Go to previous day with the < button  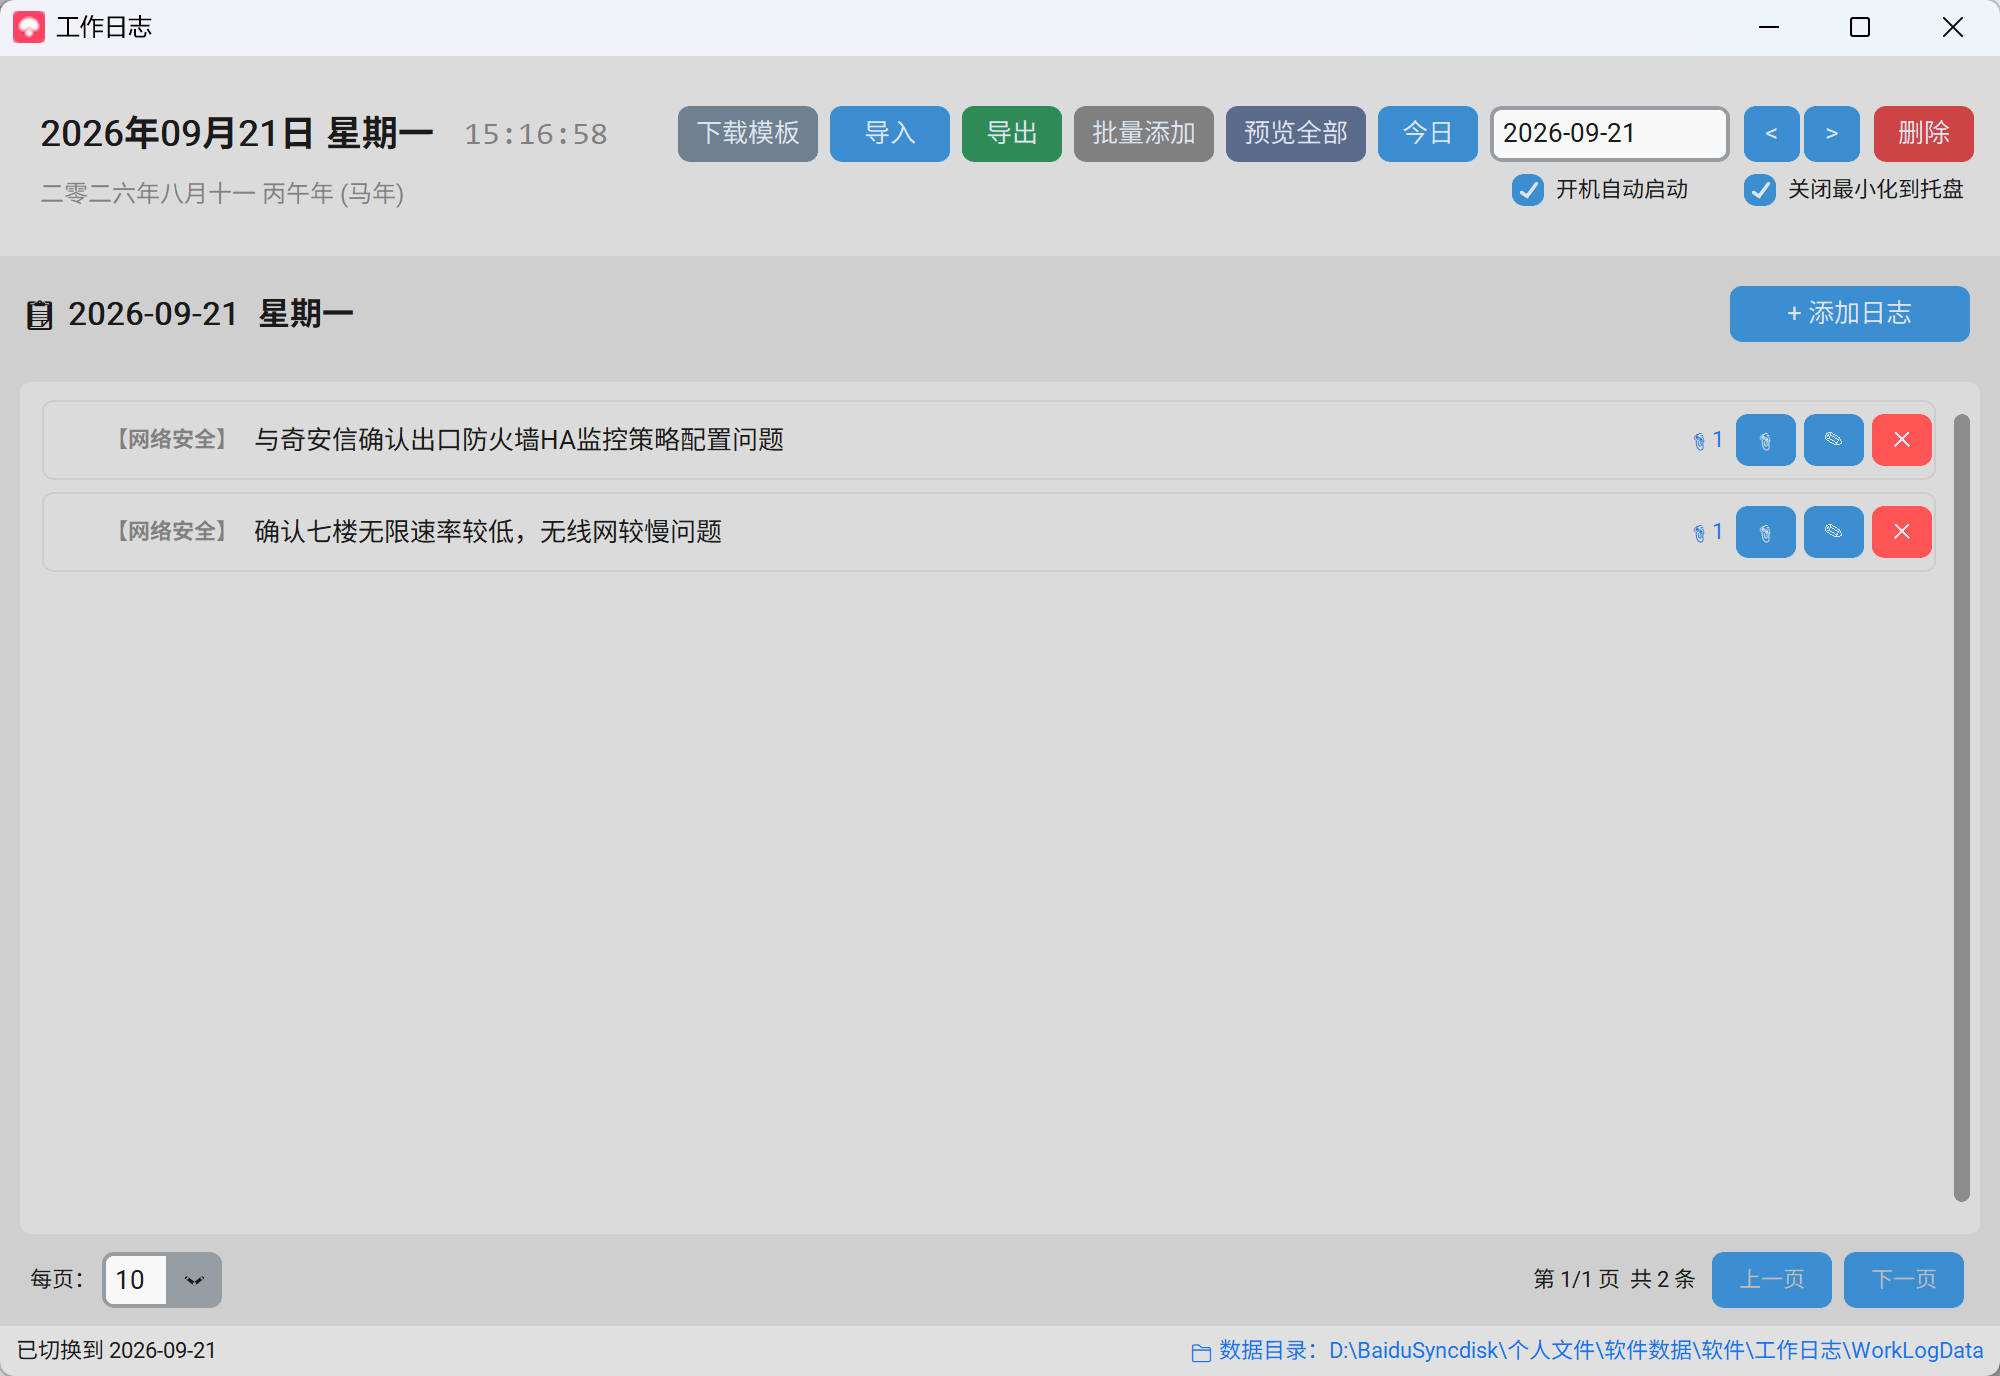pyautogui.click(x=1771, y=134)
